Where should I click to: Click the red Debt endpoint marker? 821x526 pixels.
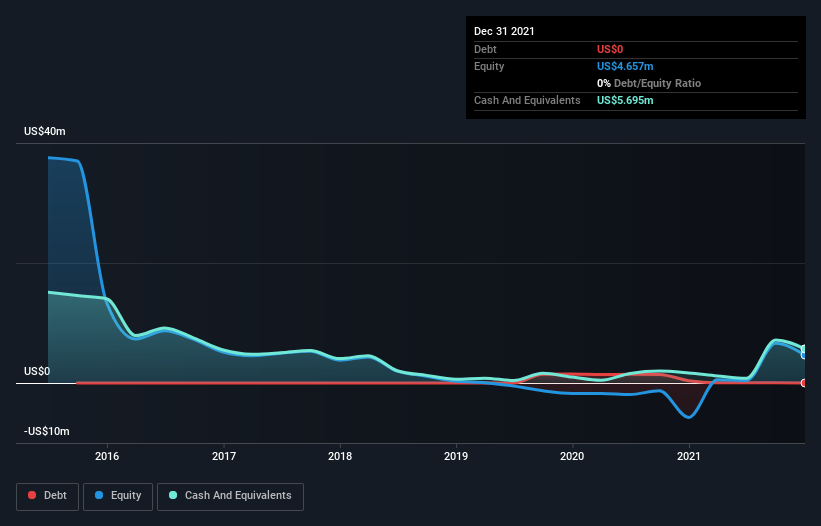[x=804, y=383]
